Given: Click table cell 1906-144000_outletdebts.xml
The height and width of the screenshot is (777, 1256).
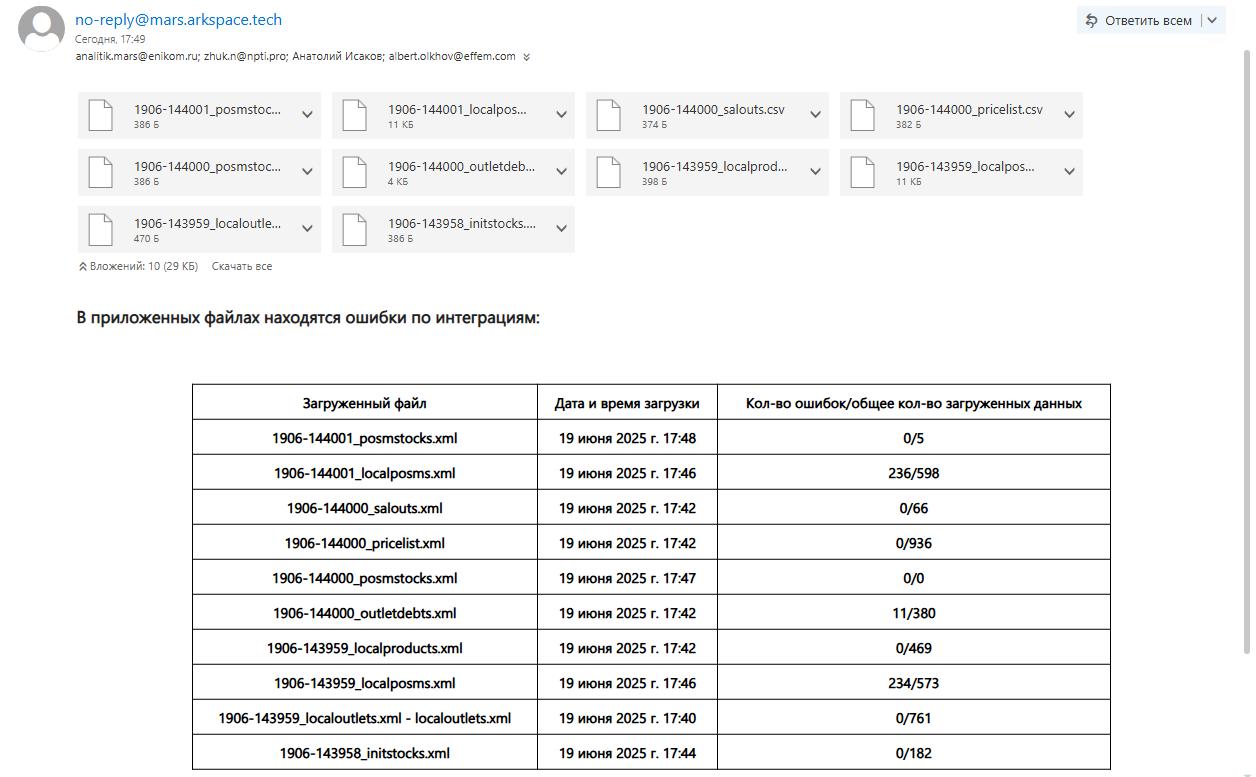Looking at the screenshot, I should tap(365, 613).
